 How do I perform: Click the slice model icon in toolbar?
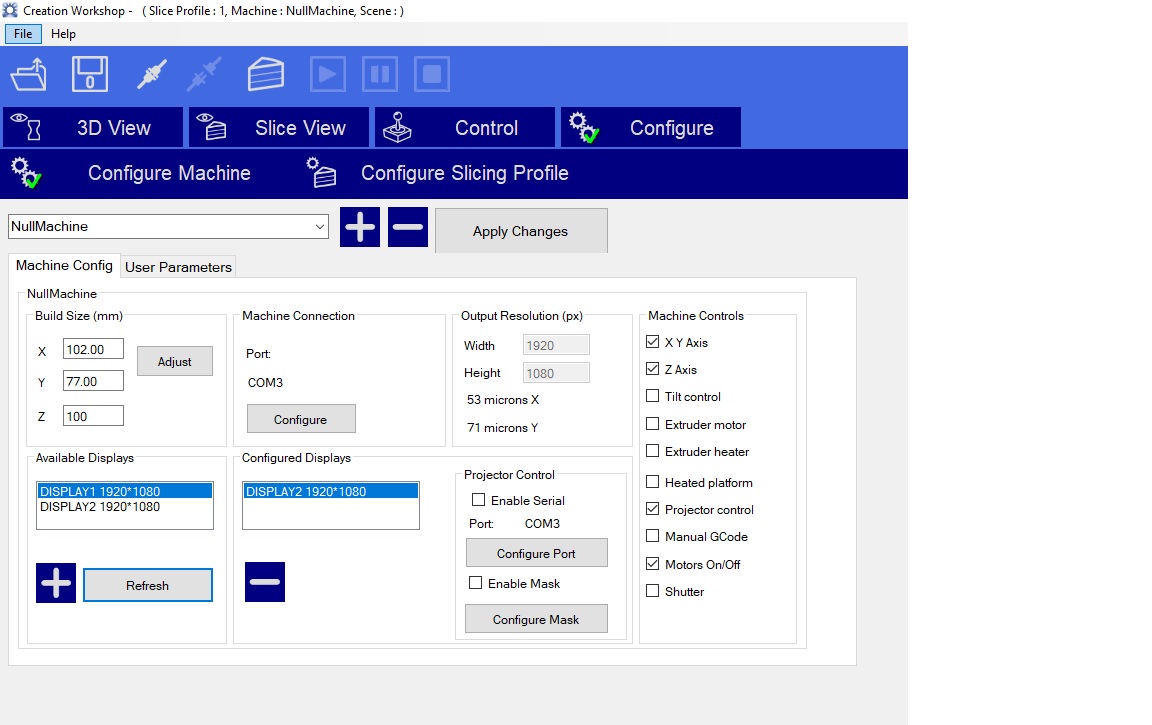[x=266, y=75]
